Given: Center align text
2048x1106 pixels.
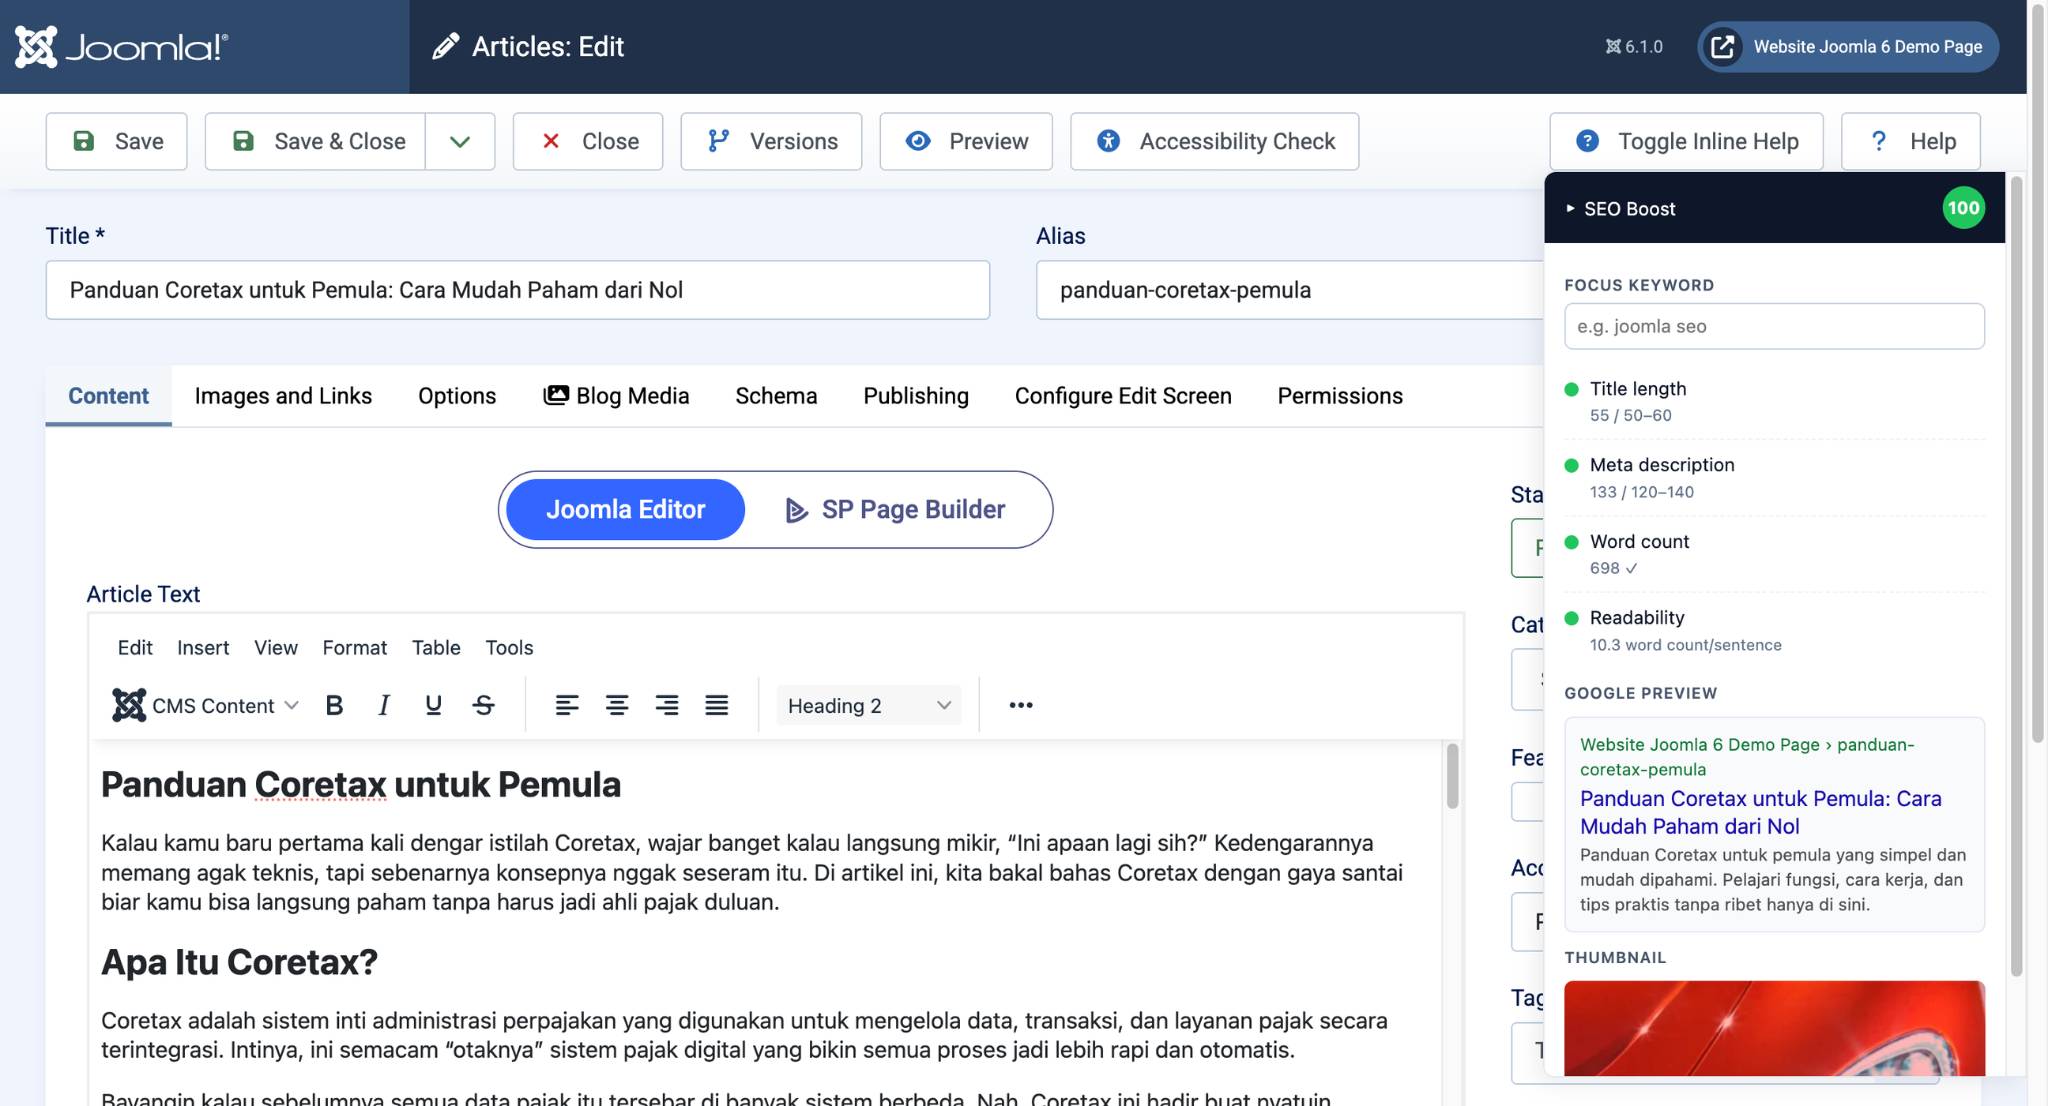Looking at the screenshot, I should tap(617, 706).
